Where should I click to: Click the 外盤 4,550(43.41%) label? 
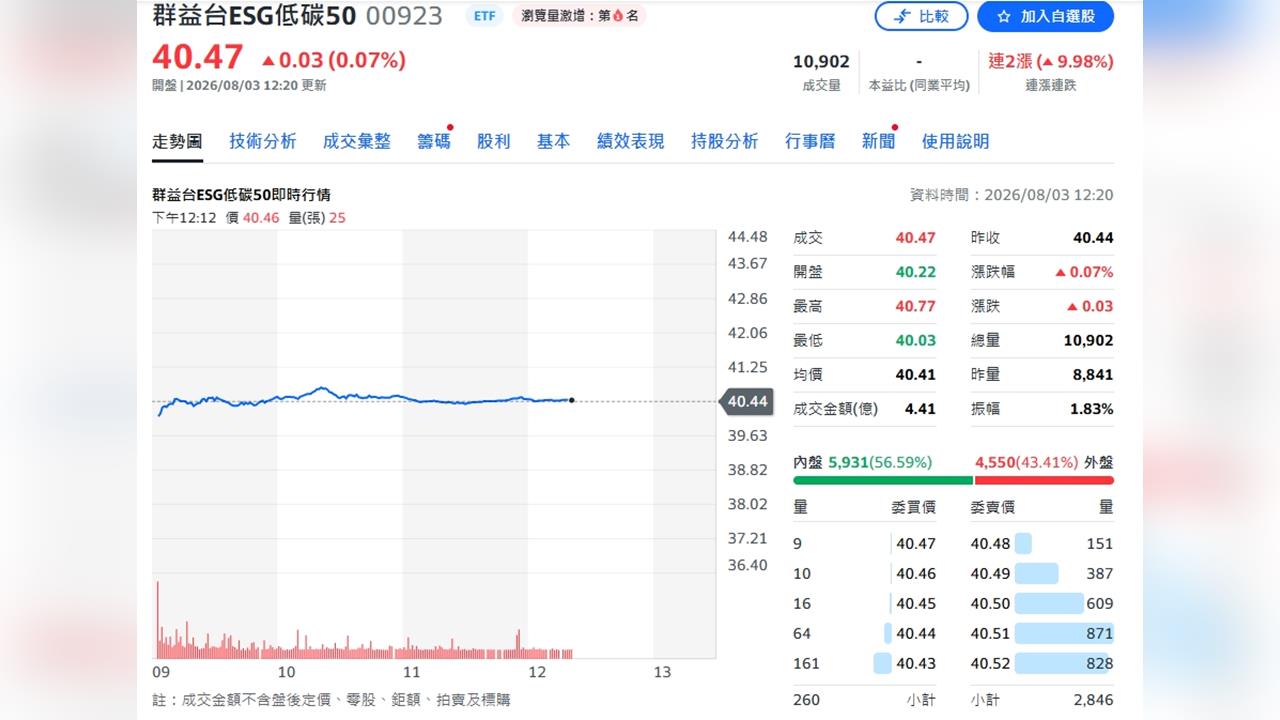point(1044,462)
